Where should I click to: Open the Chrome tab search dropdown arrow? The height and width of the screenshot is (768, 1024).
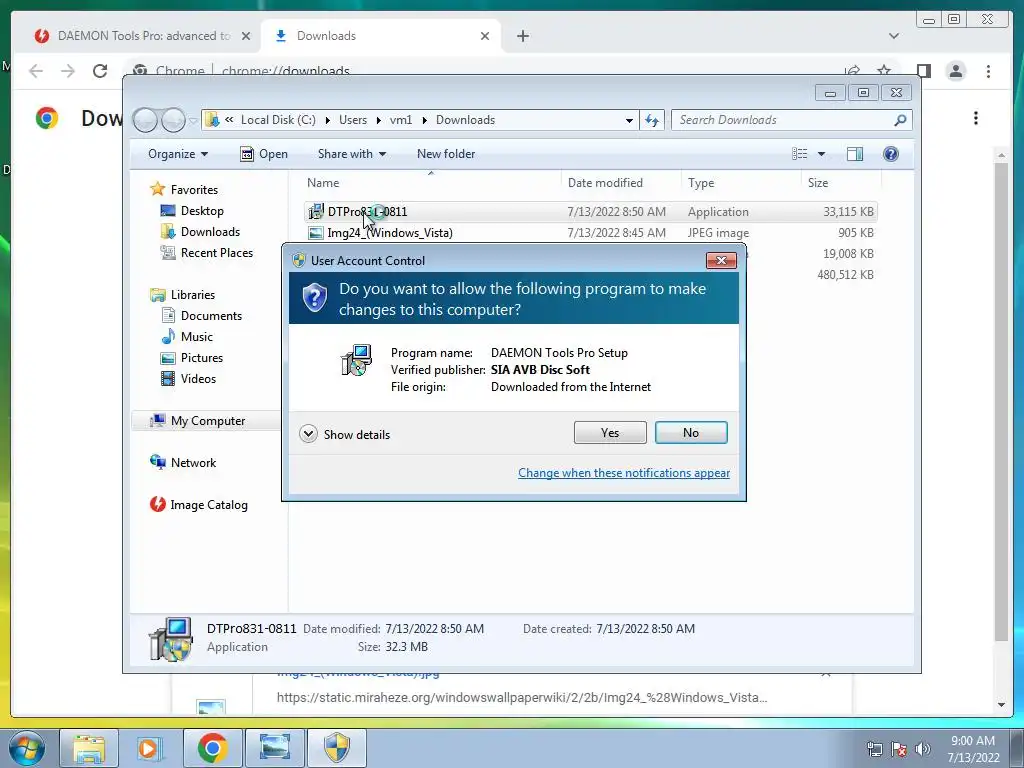click(x=894, y=36)
